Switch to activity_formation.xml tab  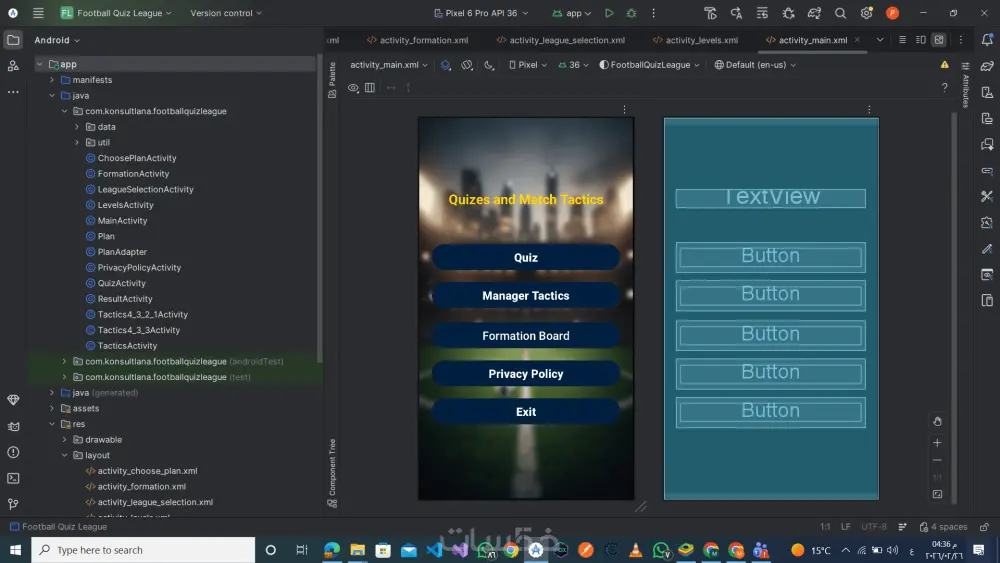(418, 40)
